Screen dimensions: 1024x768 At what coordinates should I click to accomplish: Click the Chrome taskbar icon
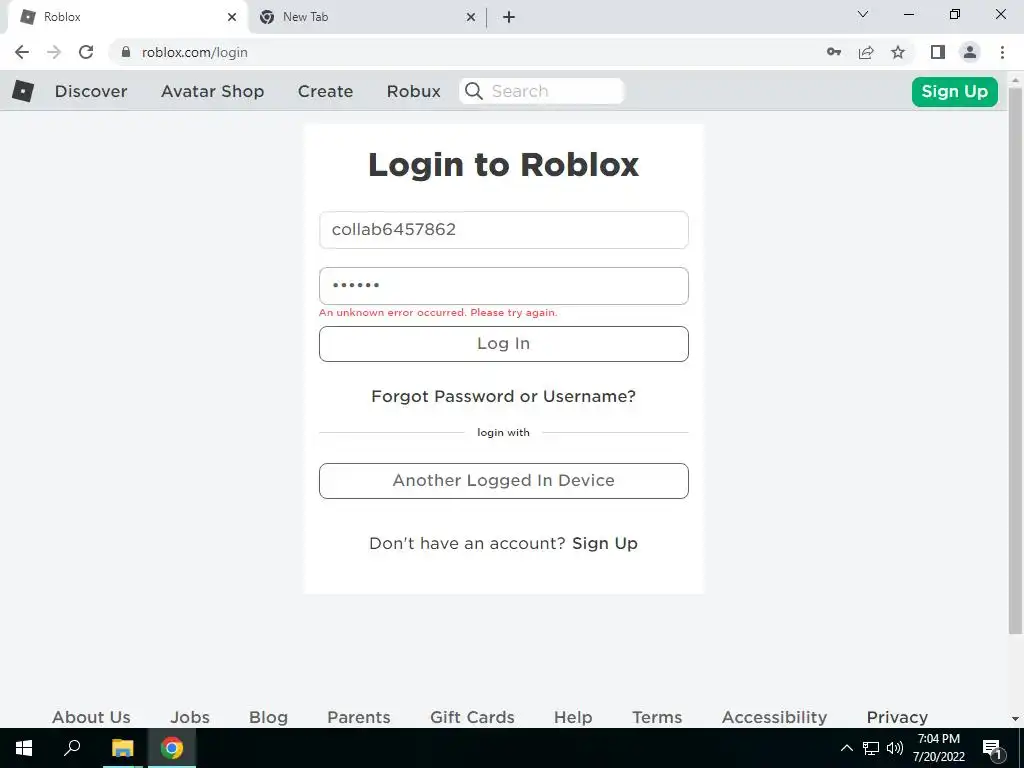coord(172,748)
